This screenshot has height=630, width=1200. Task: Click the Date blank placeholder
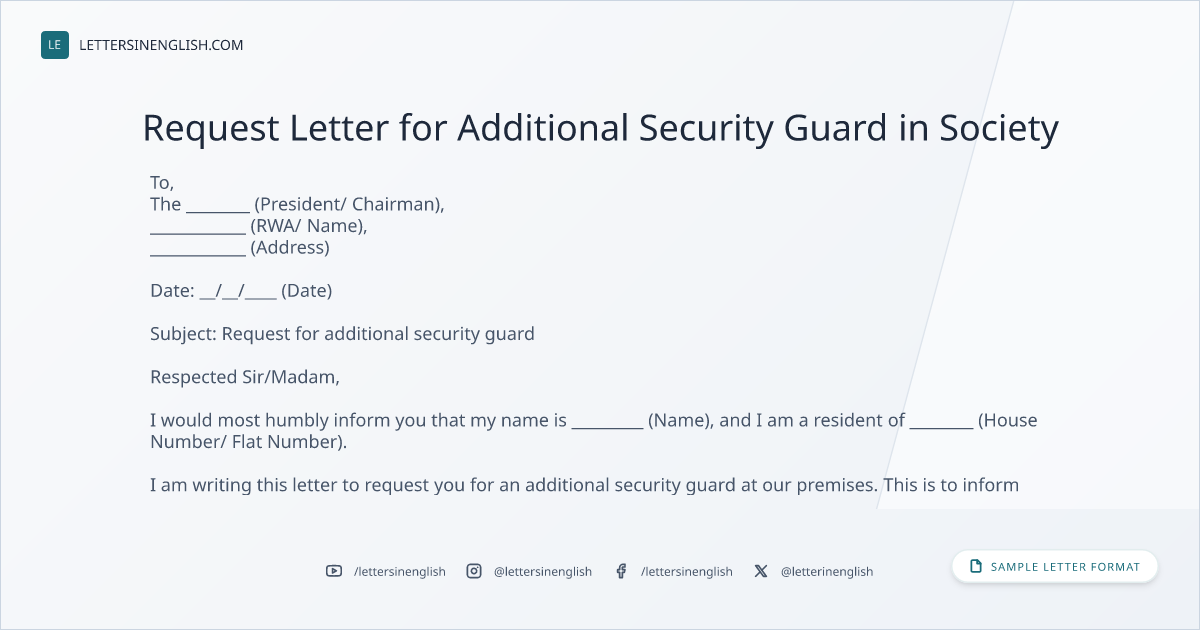(x=238, y=291)
